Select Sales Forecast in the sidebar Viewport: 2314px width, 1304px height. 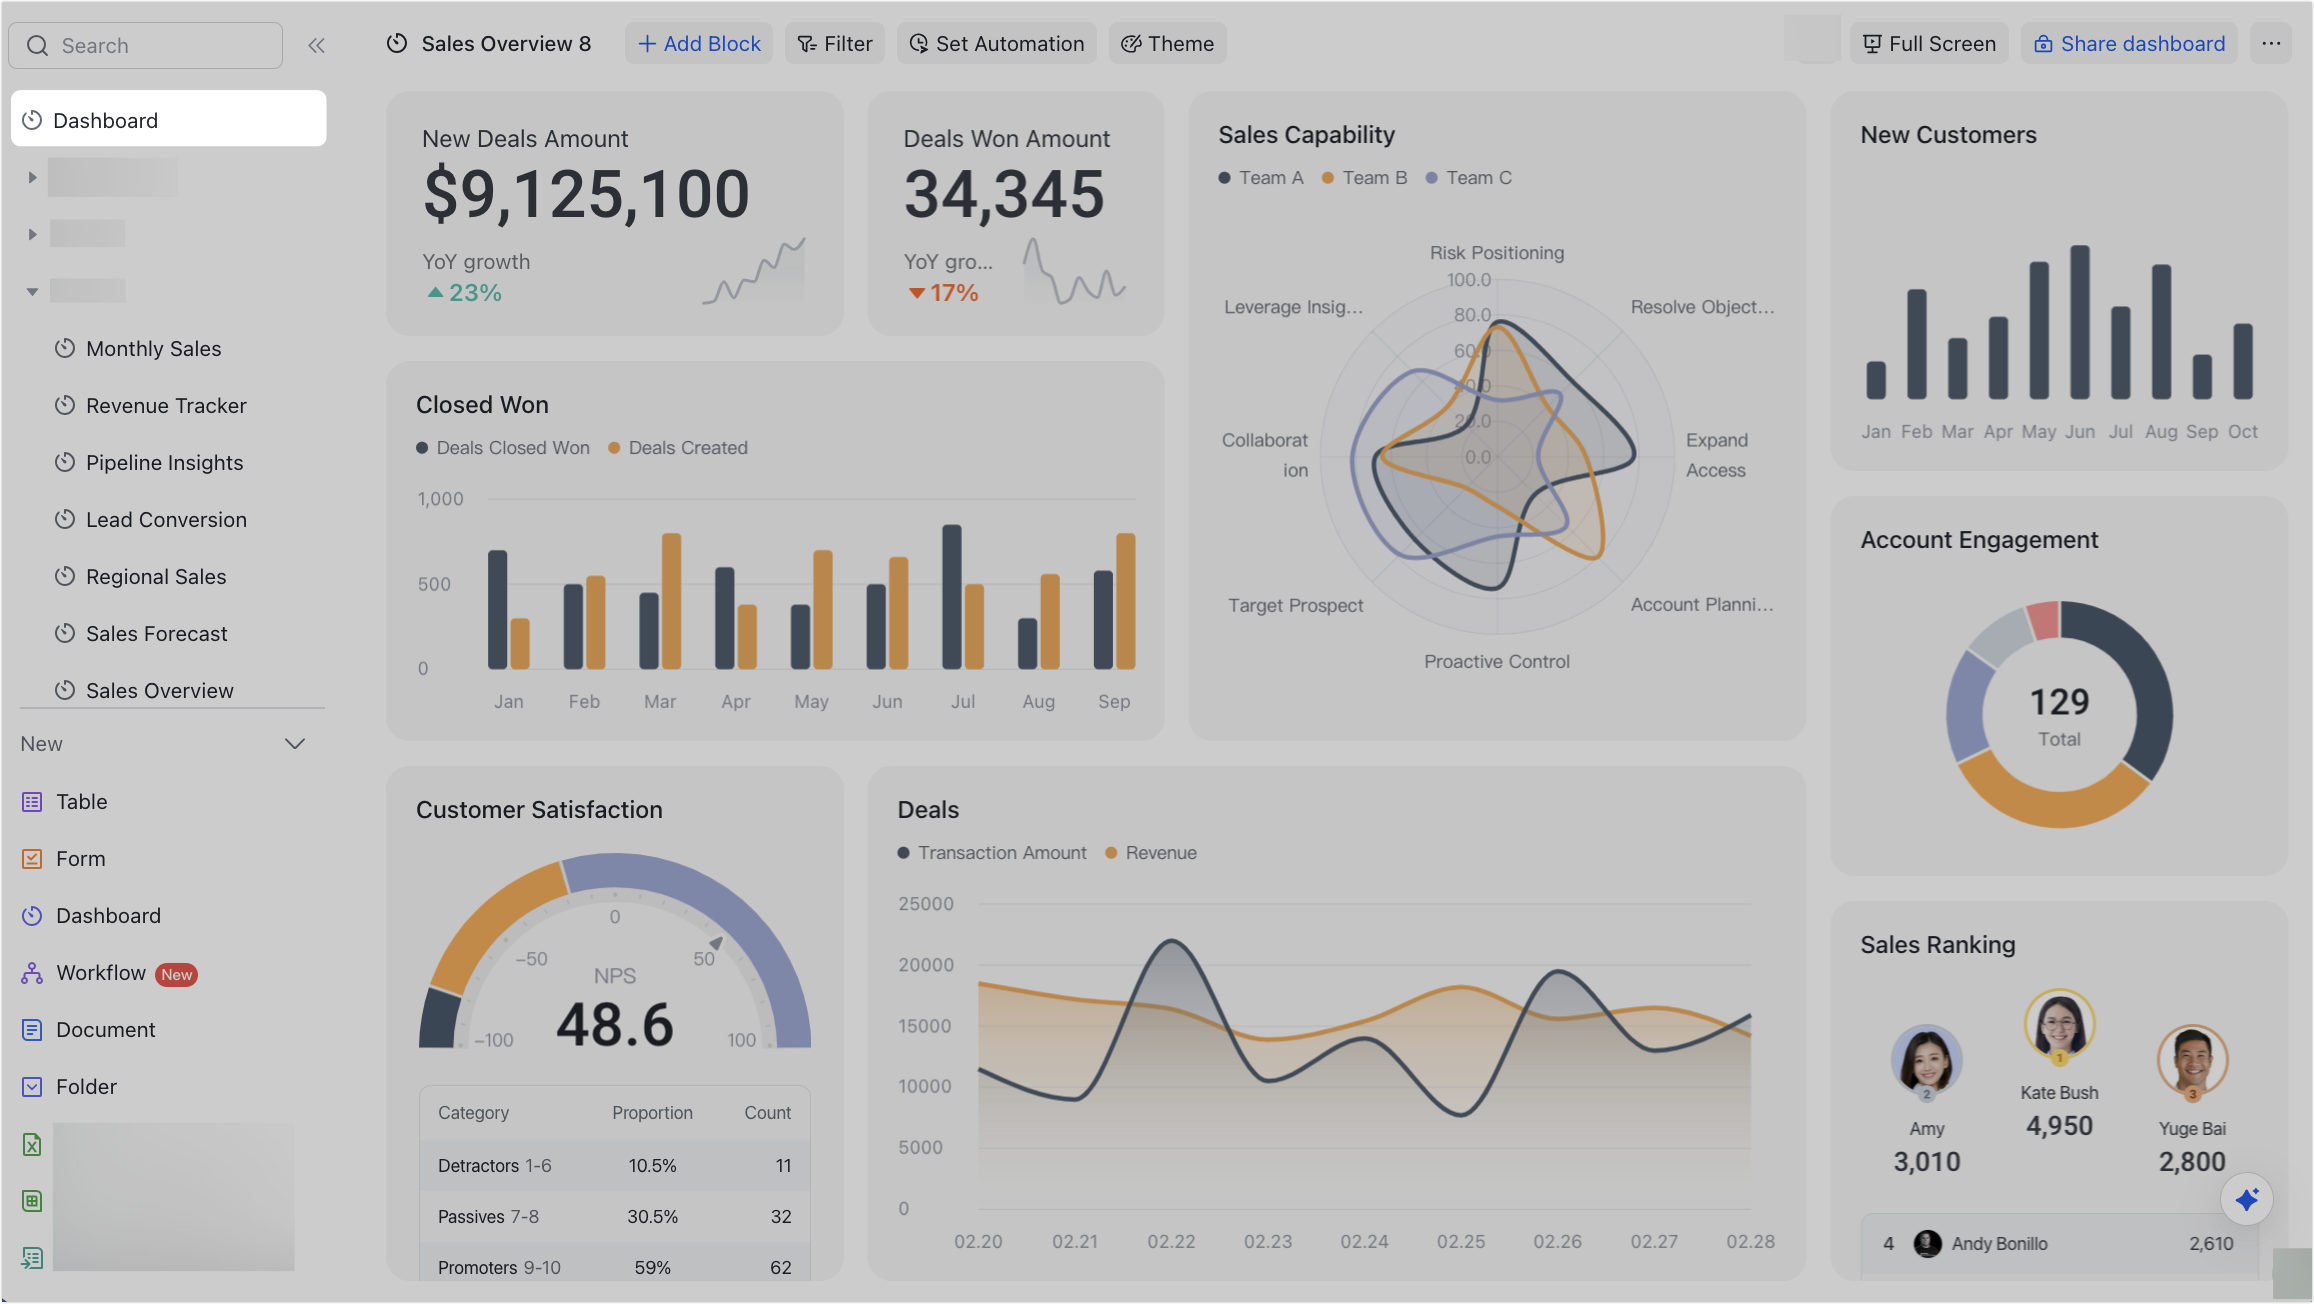155,633
